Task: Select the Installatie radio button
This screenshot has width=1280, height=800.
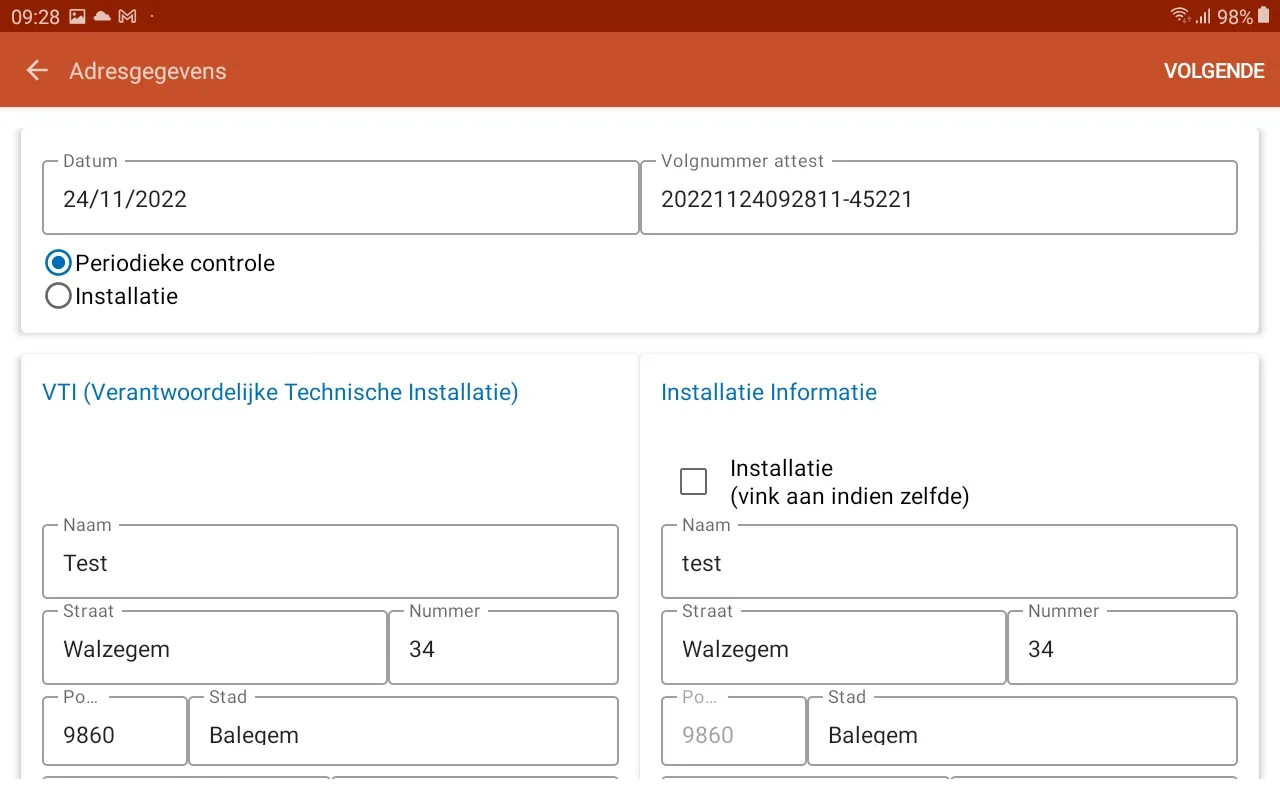Action: (x=59, y=296)
